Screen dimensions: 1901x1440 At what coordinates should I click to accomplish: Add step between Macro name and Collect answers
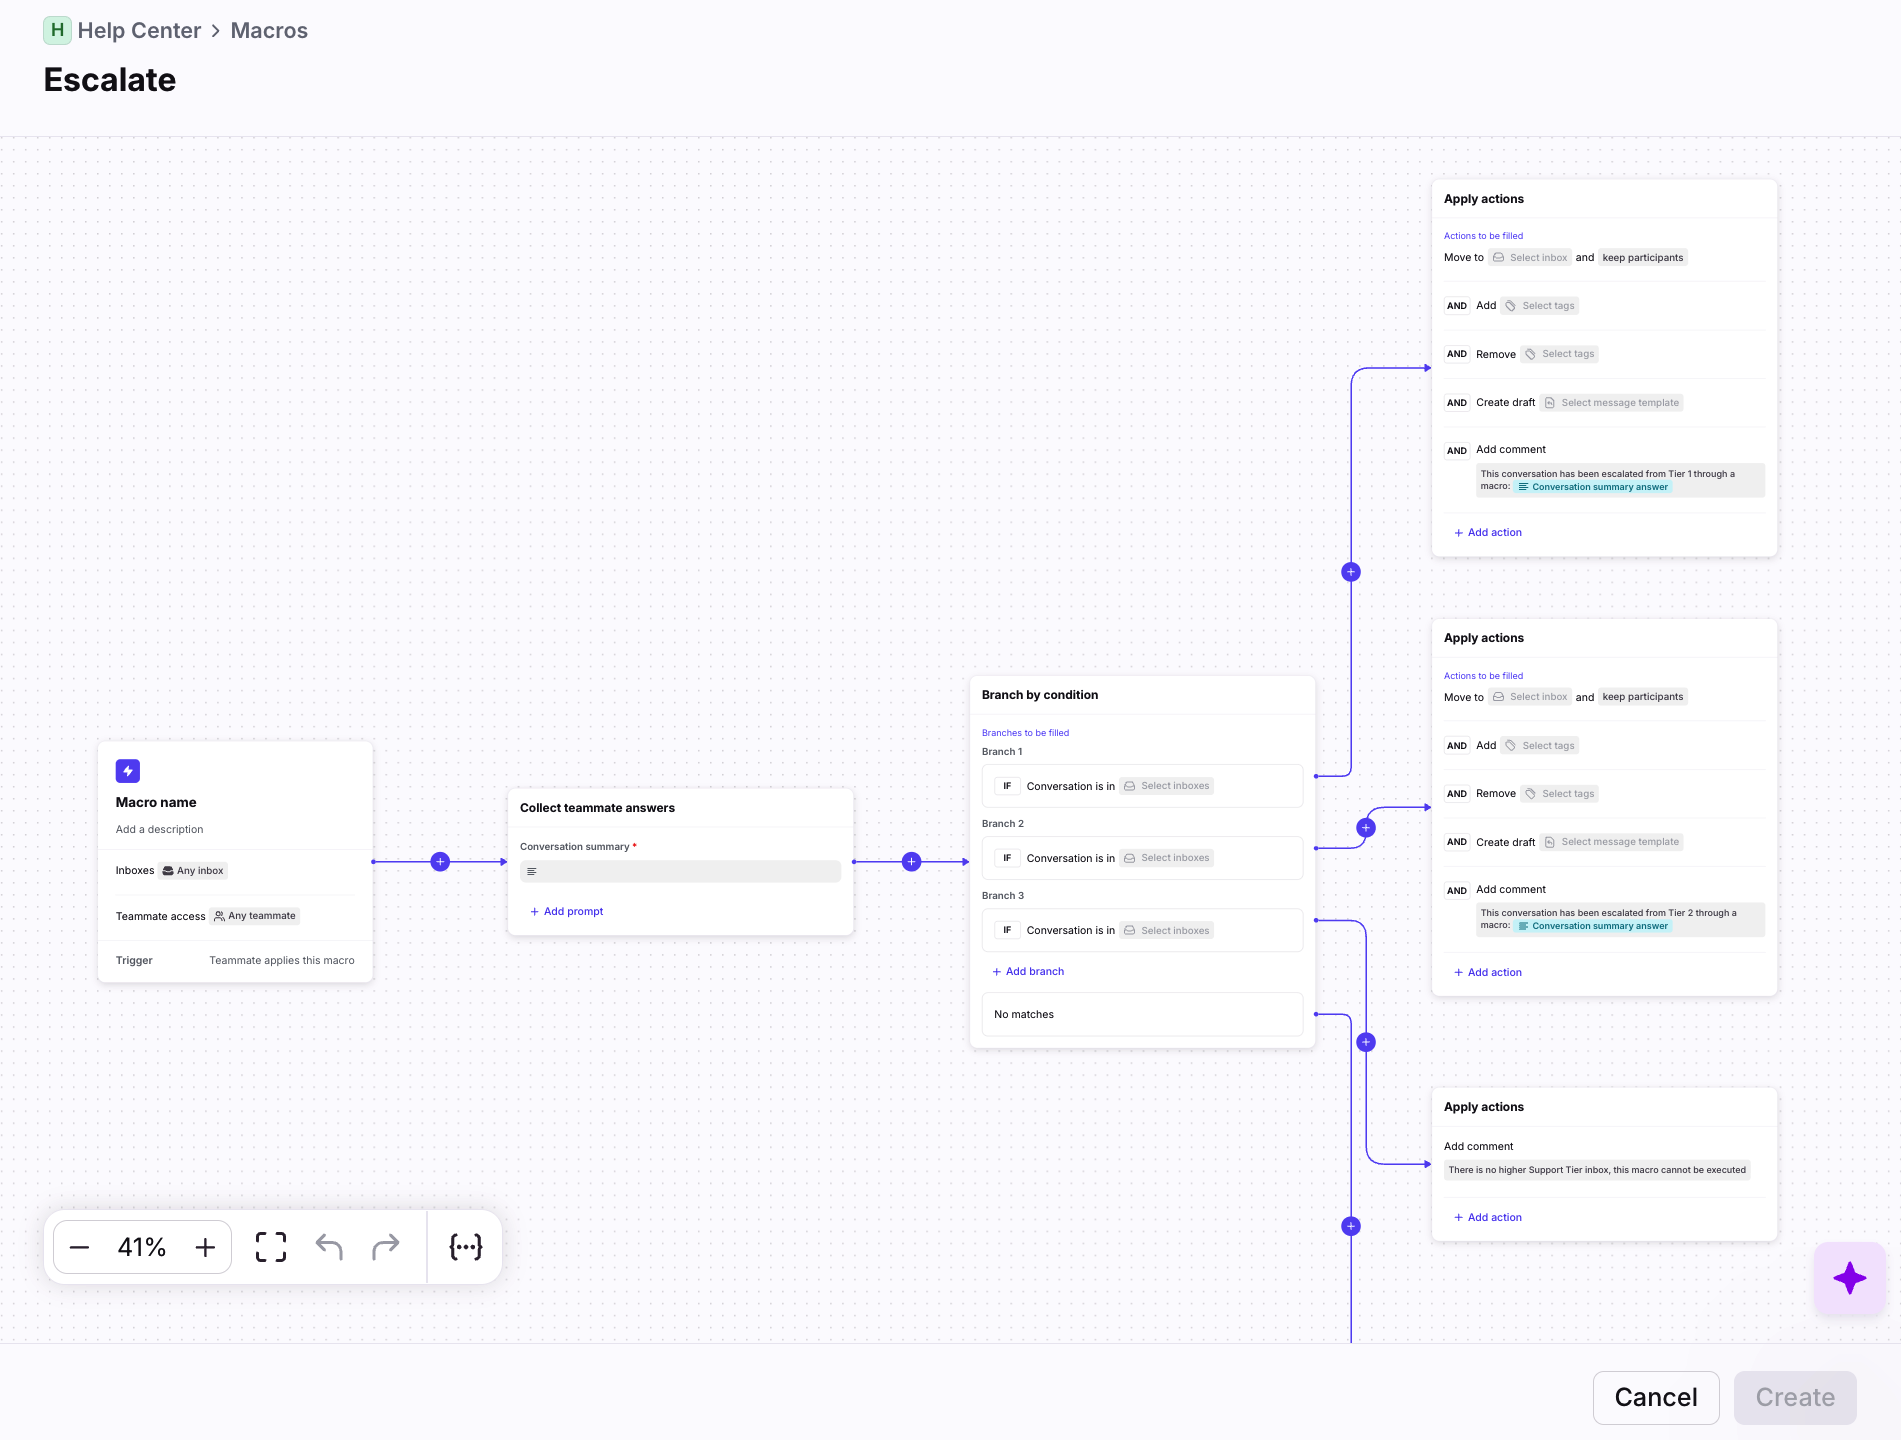440,862
